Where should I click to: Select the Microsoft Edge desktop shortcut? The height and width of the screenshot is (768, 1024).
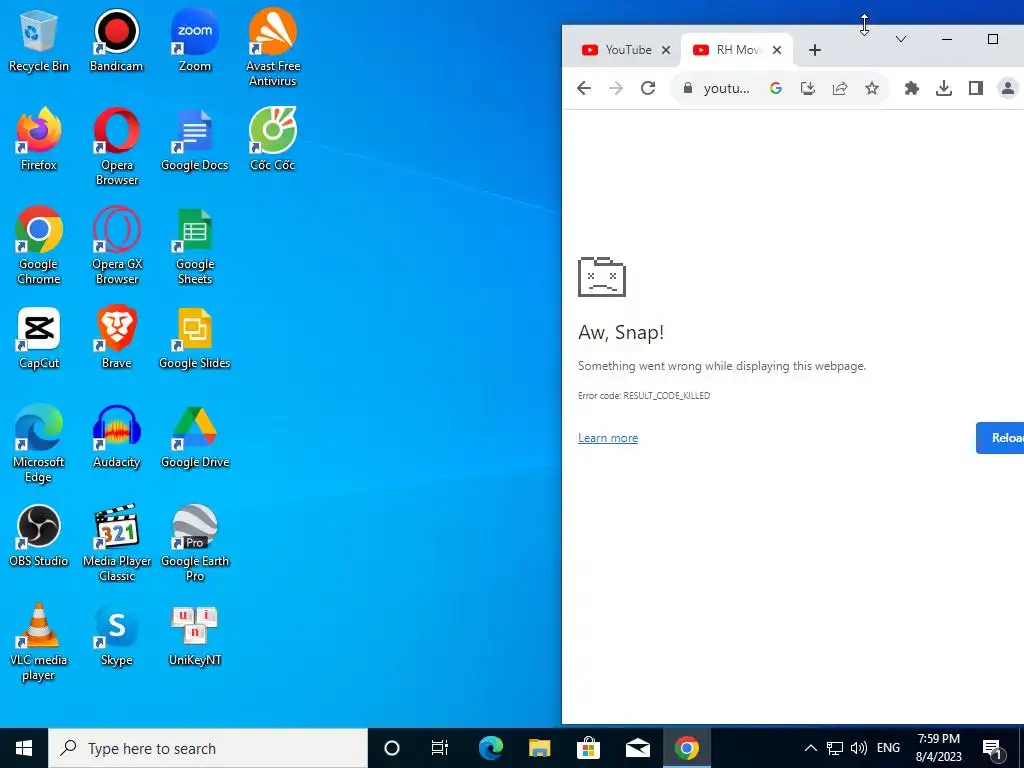[x=39, y=443]
